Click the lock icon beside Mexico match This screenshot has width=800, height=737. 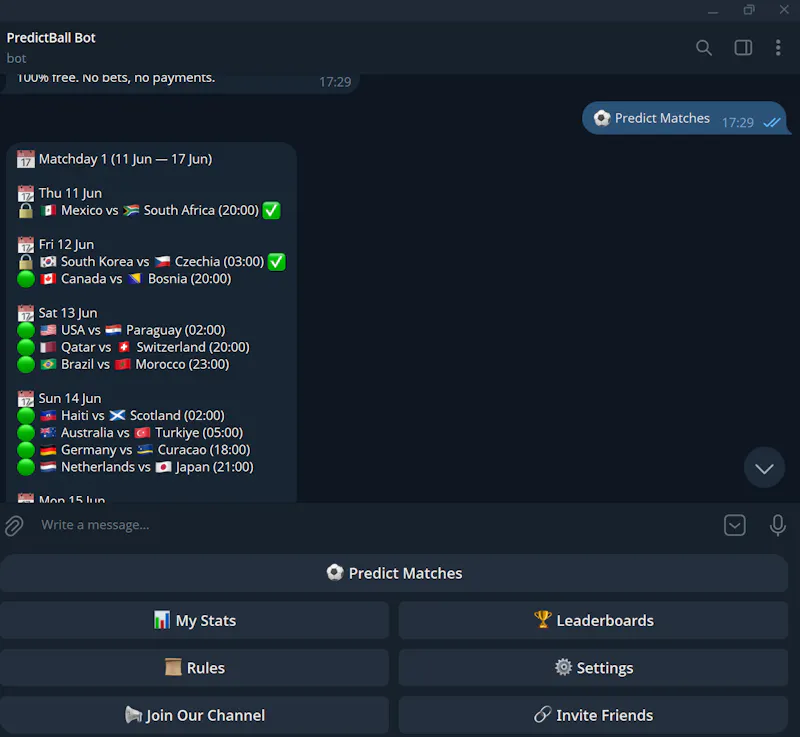tap(26, 211)
